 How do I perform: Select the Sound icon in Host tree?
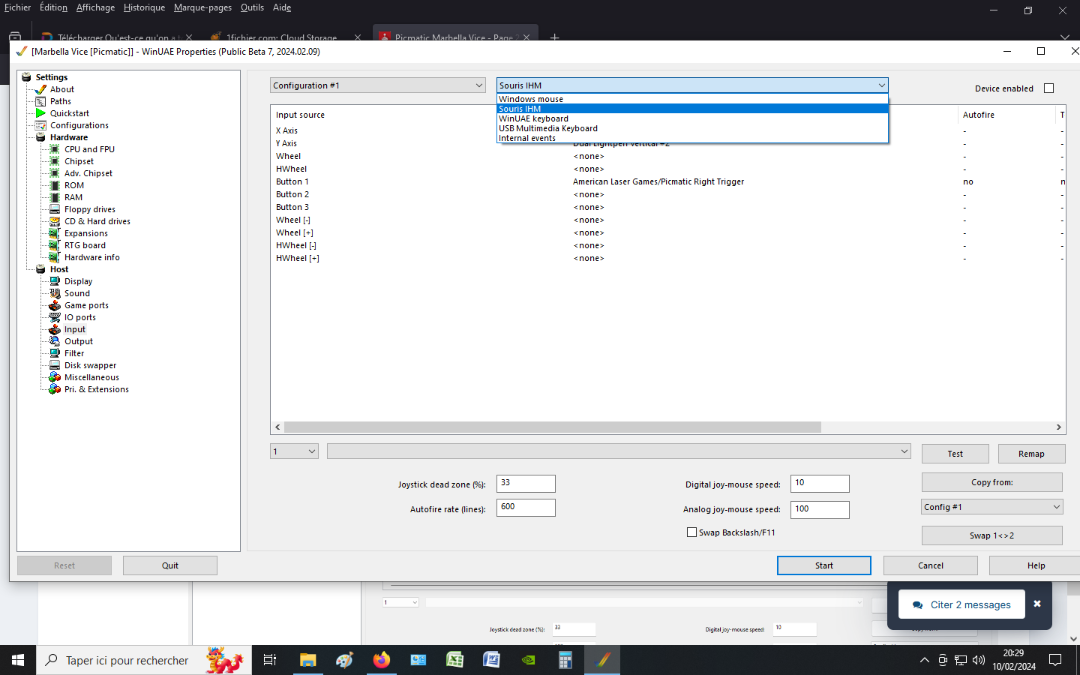tap(55, 293)
